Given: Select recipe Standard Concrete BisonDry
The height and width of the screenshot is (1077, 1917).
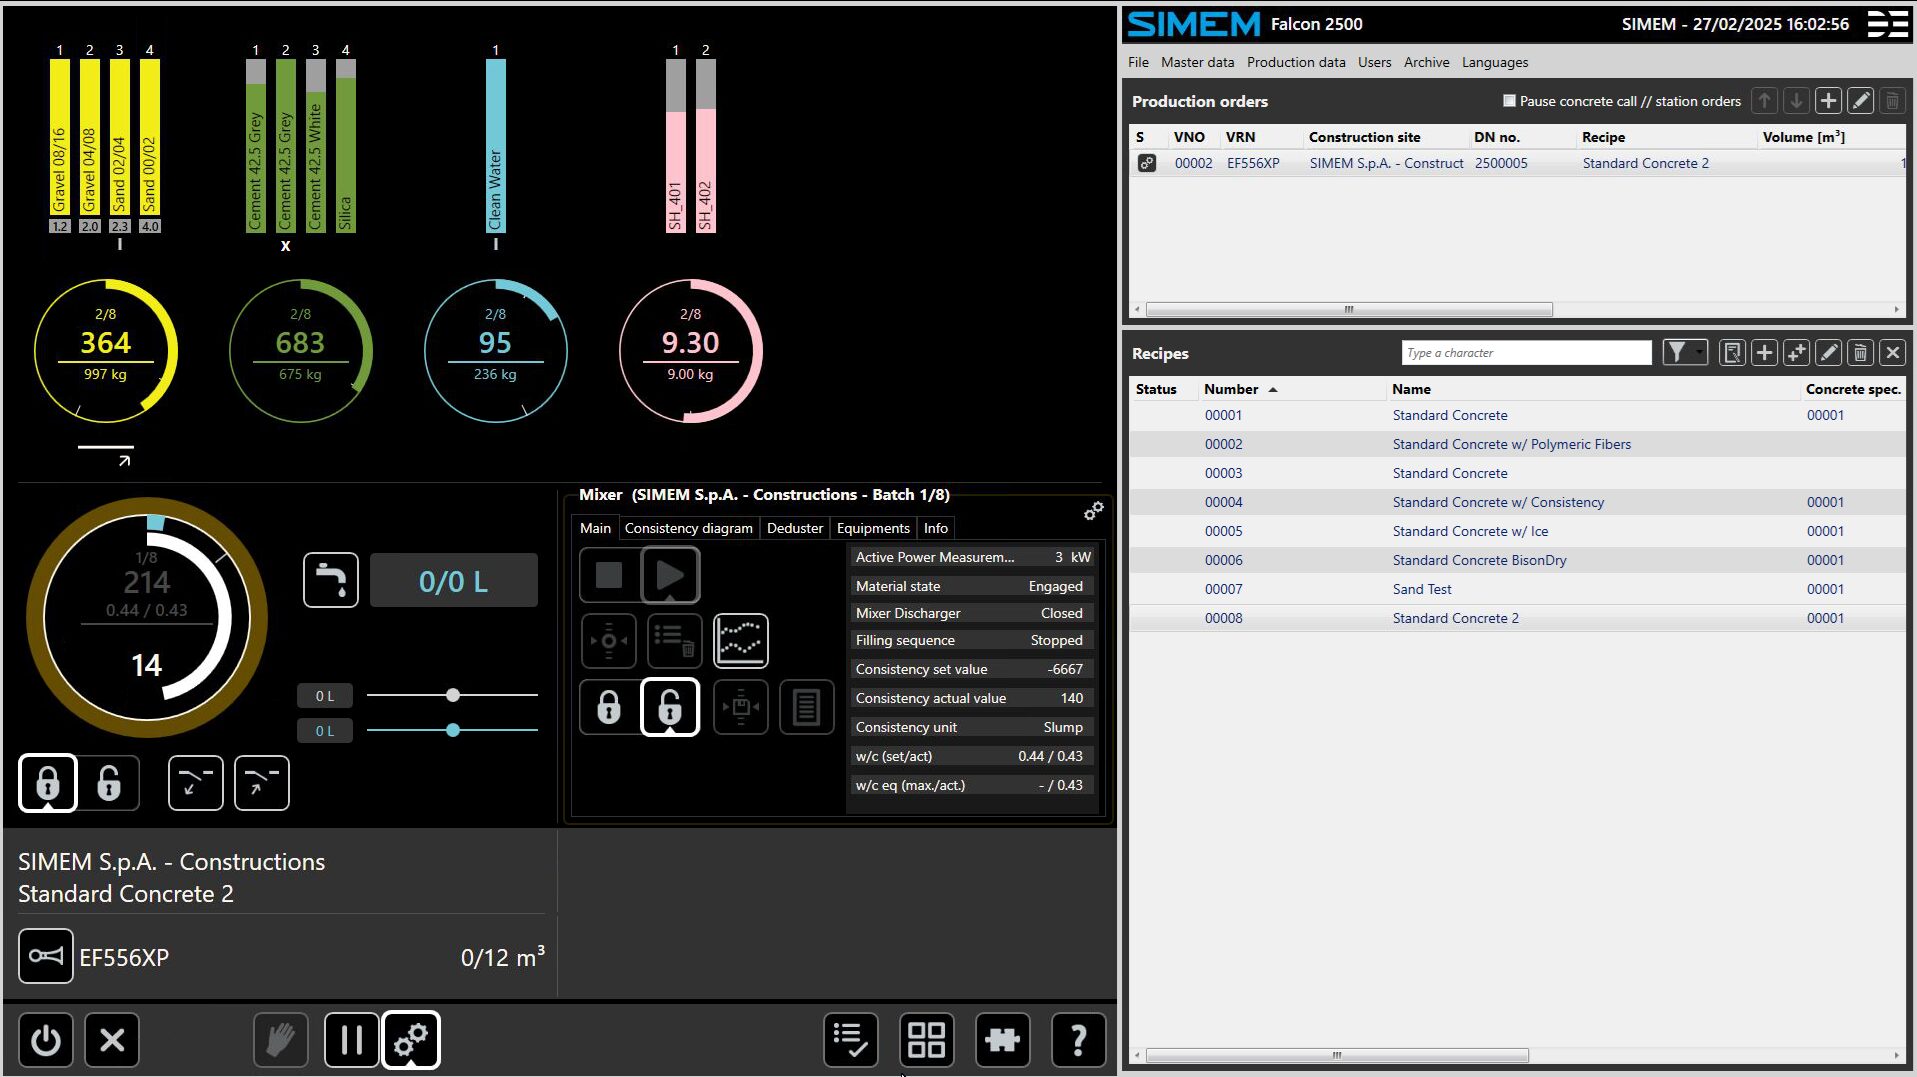Looking at the screenshot, I should pos(1478,560).
